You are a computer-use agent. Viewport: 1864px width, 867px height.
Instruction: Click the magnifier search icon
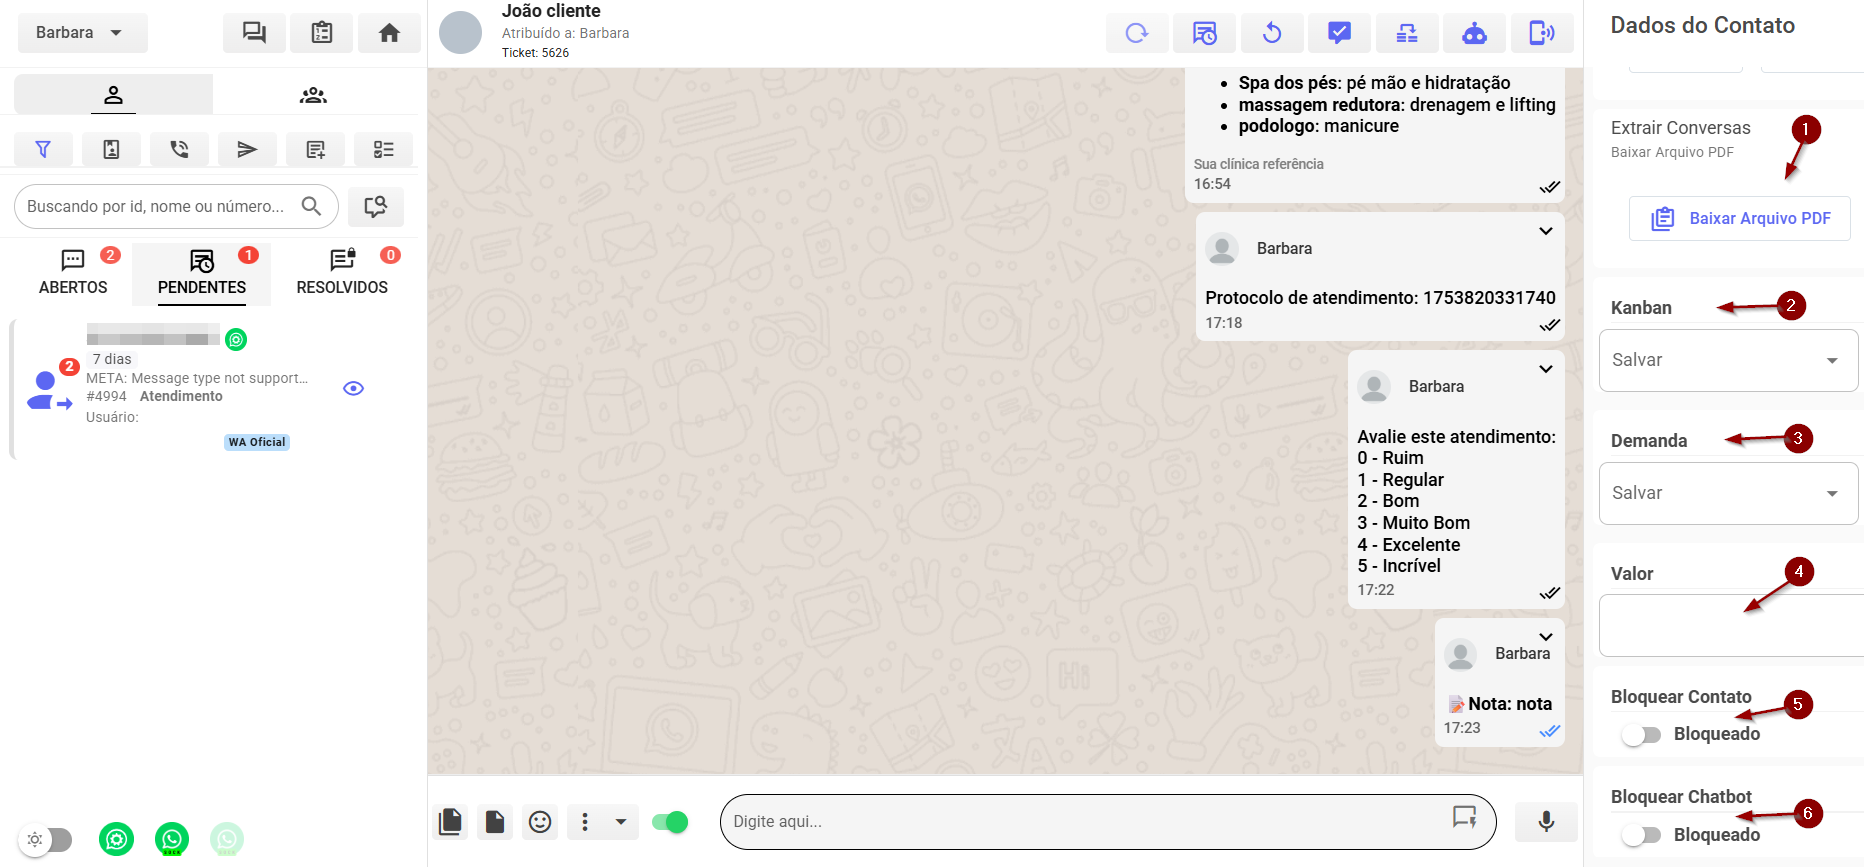tap(311, 206)
